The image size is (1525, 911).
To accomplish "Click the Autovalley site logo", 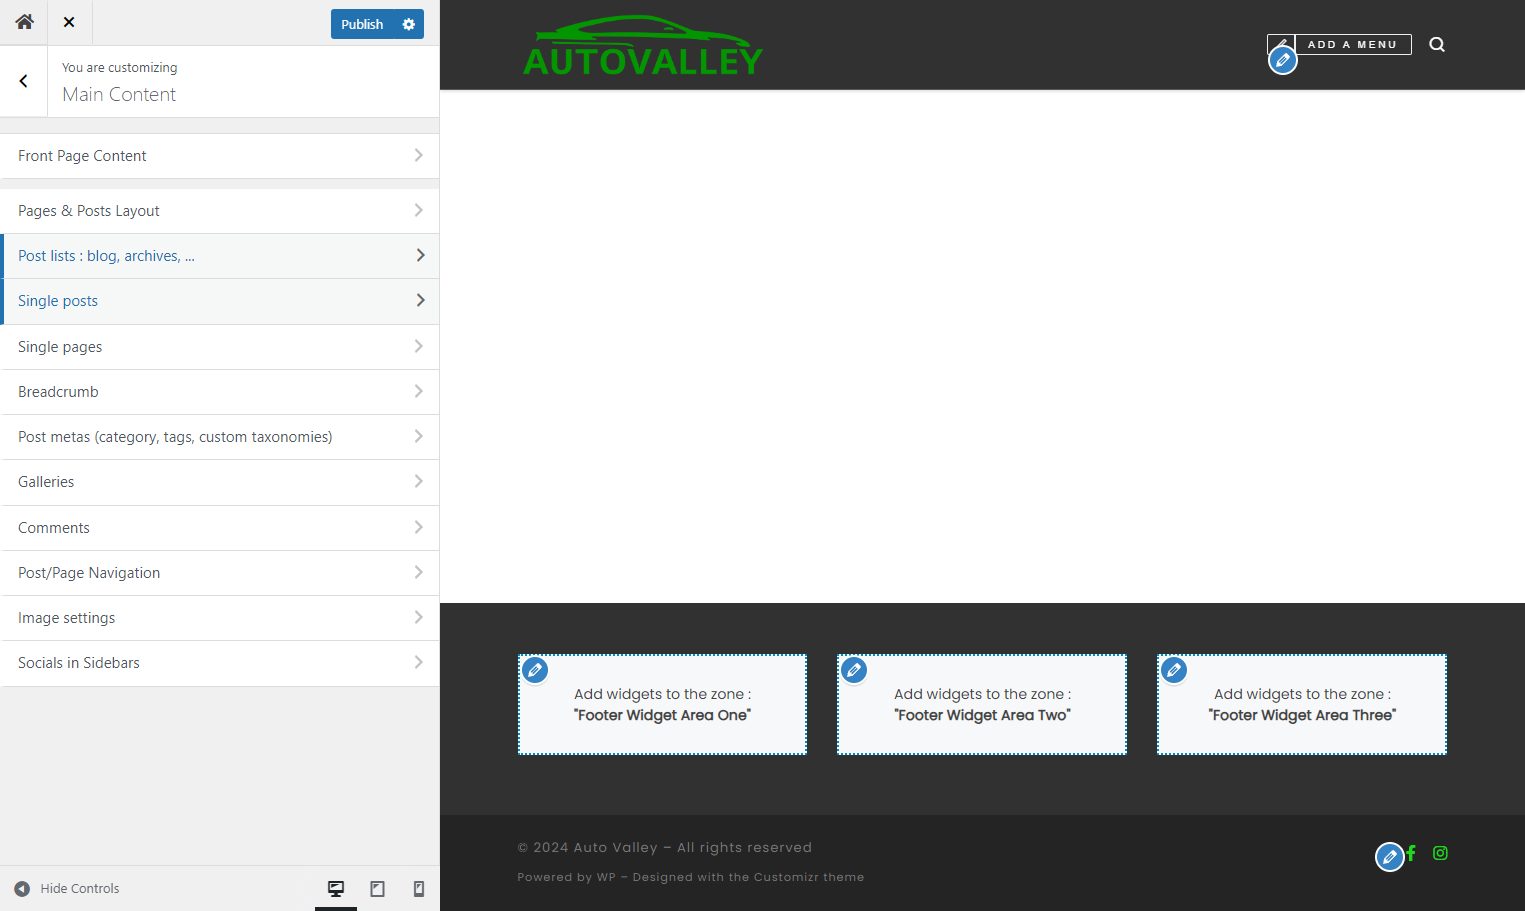I will click(x=643, y=46).
